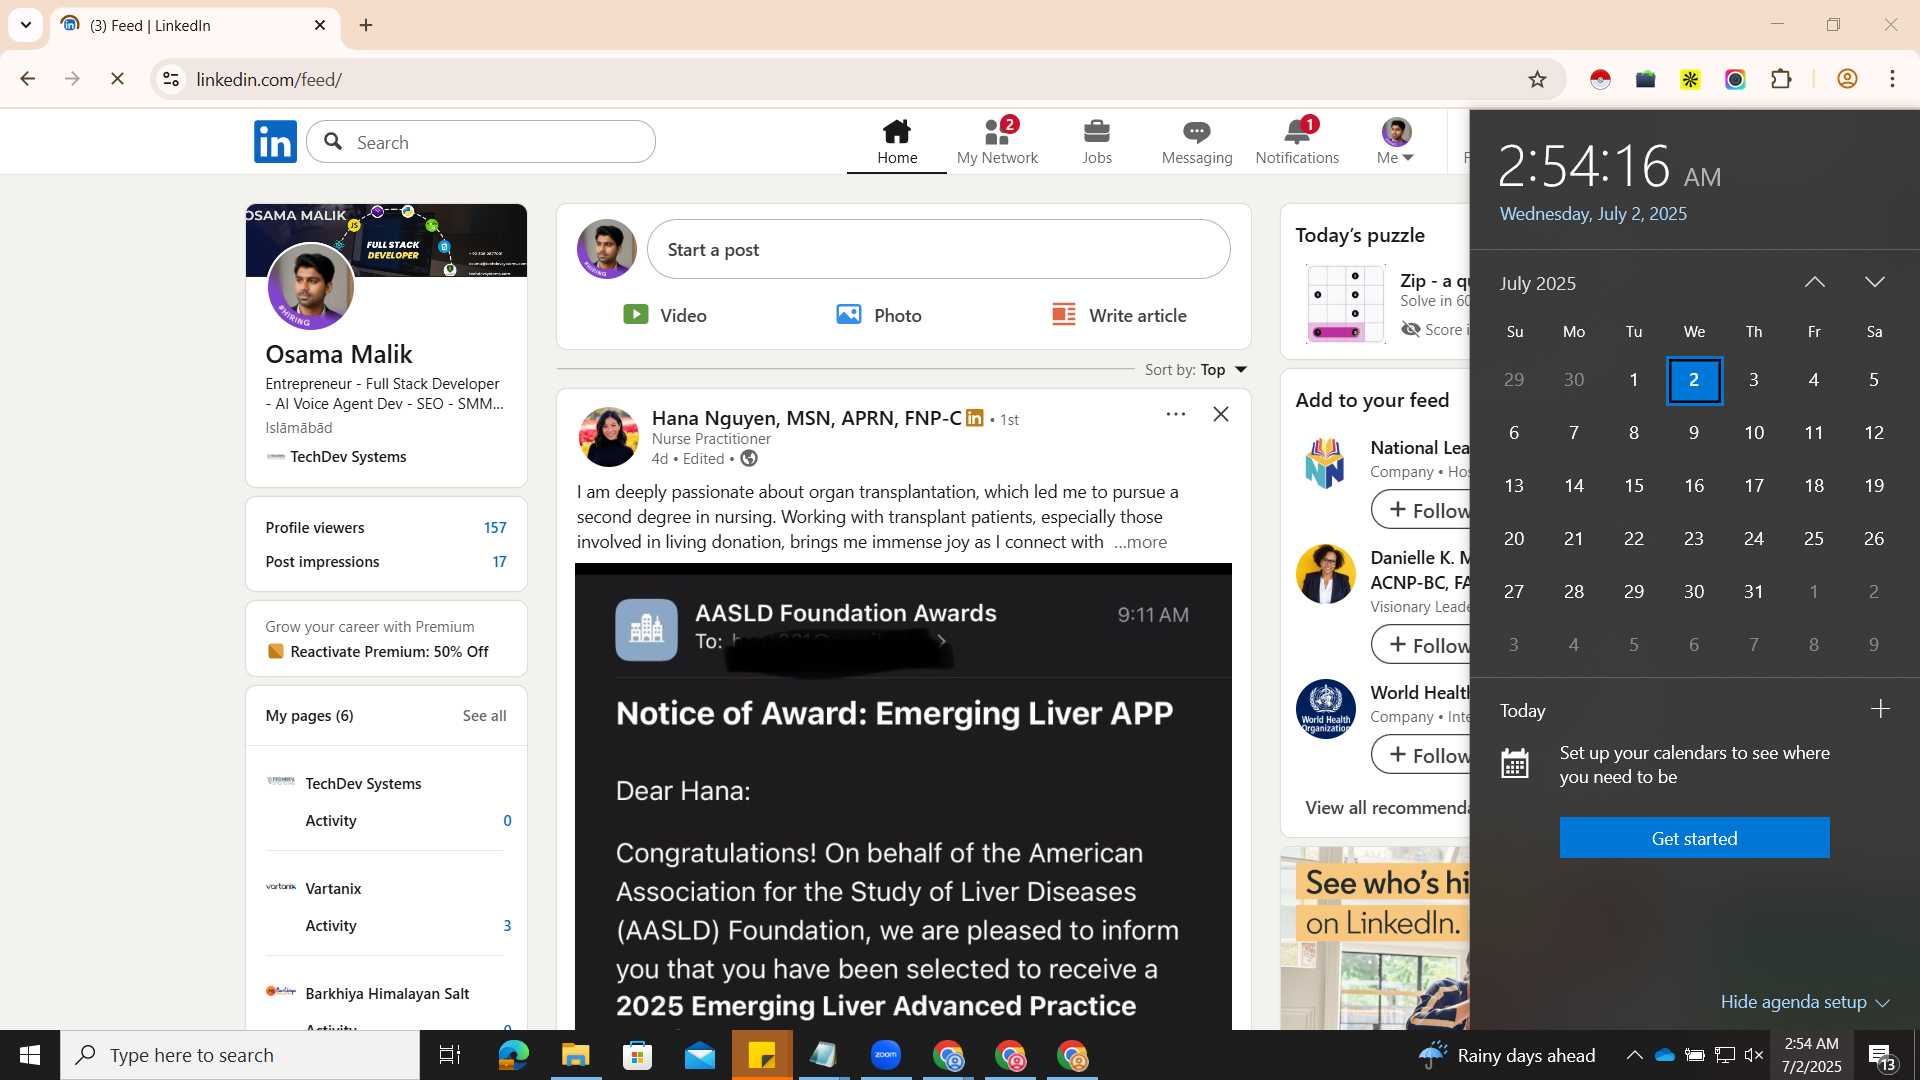Open tab search dropdown arrow

pos(26,25)
